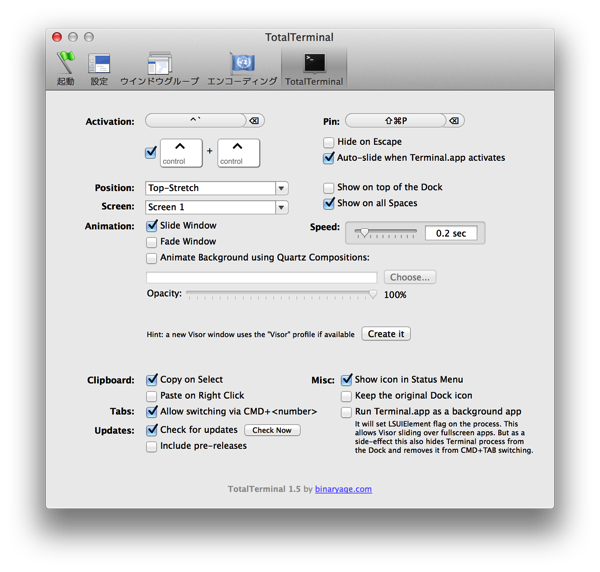This screenshot has width=600, height=572.
Task: Open the 起動 (Startup) preferences pane
Action: 65,69
